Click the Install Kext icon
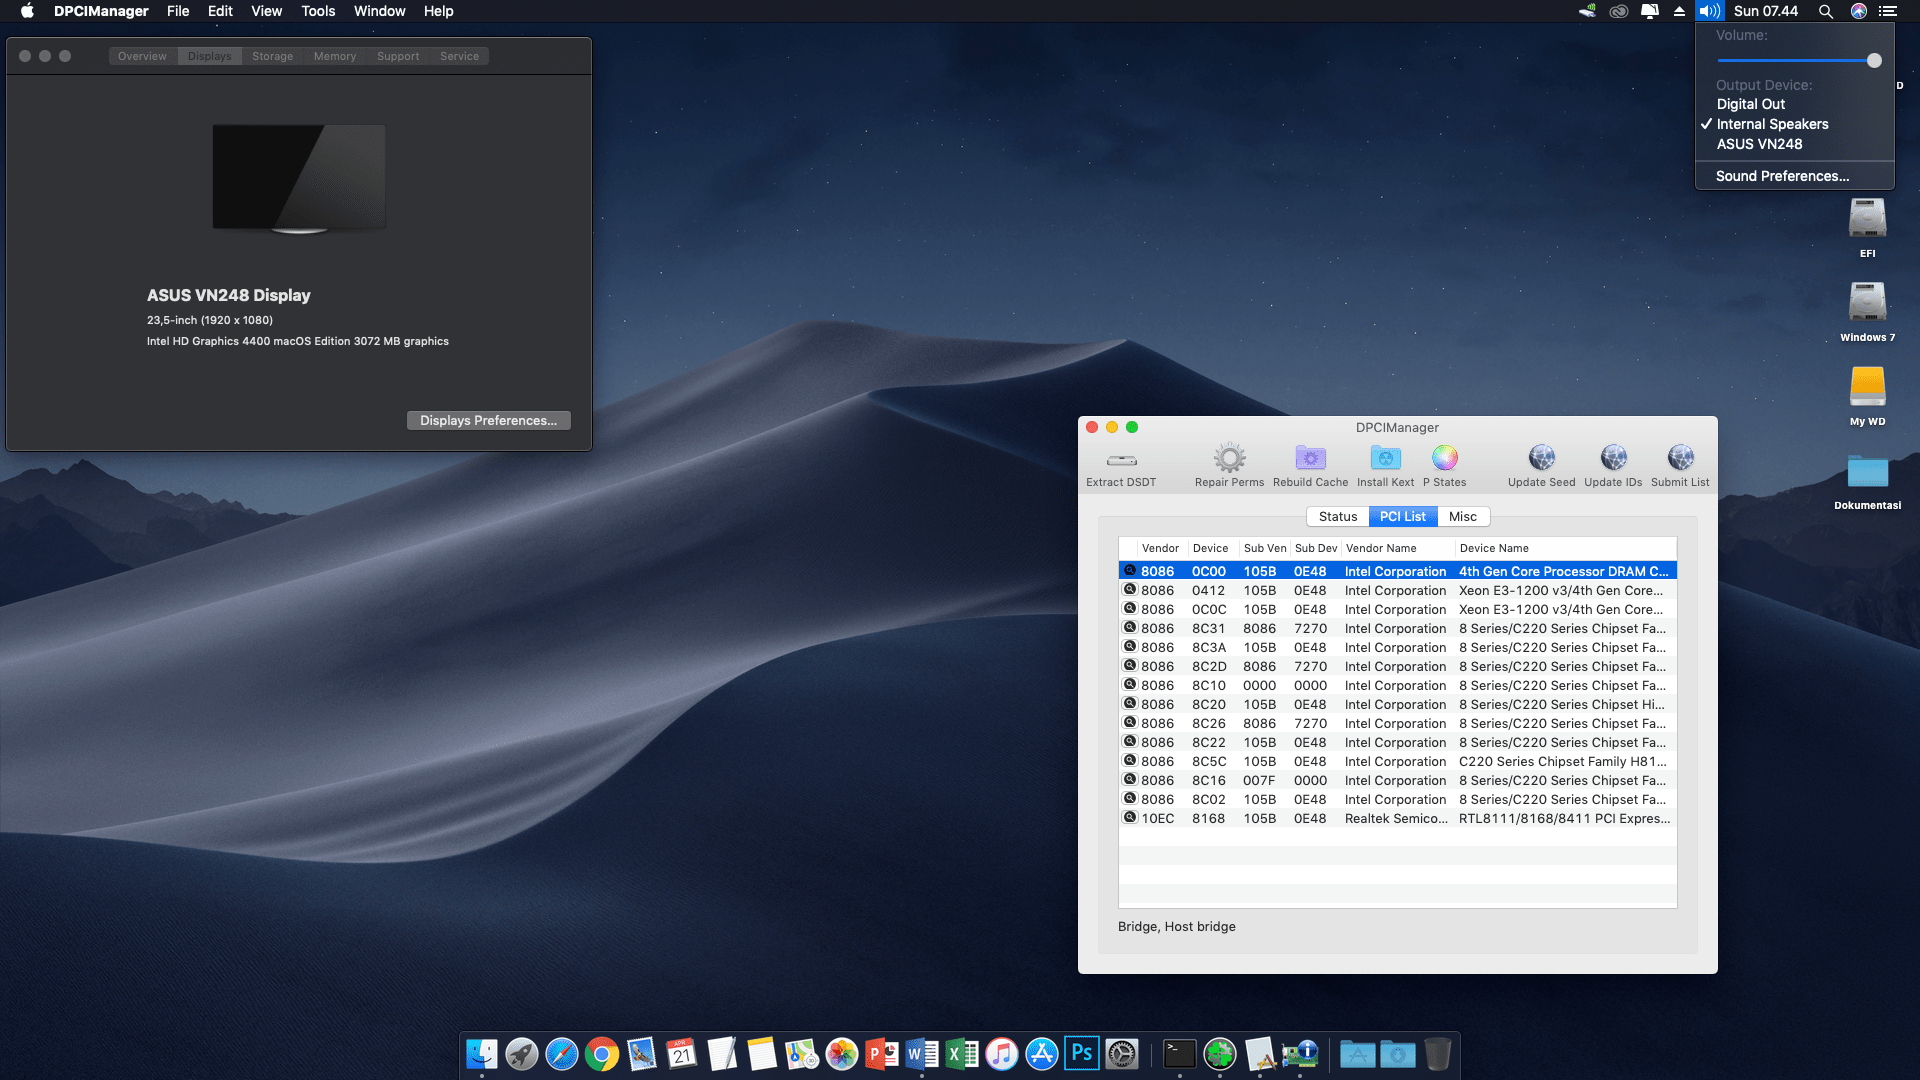 [1385, 458]
